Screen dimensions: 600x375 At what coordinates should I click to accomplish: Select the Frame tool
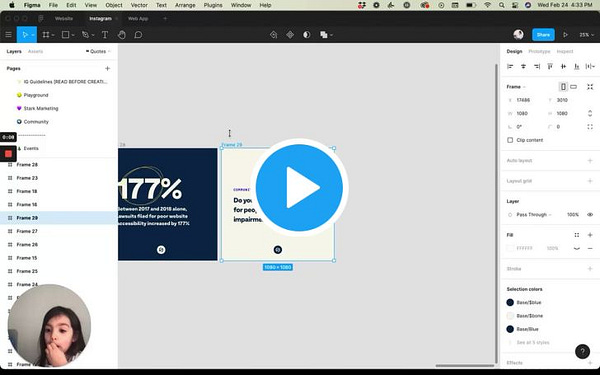(46, 35)
